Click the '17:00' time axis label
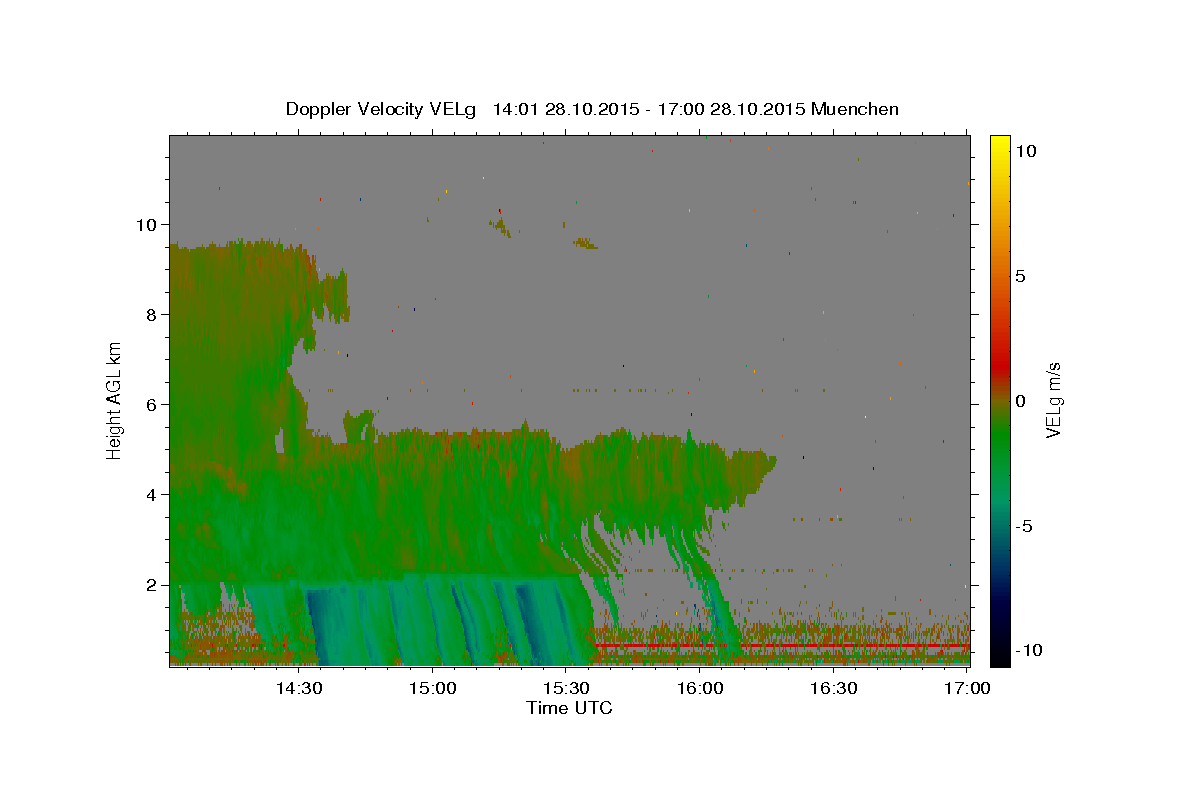This screenshot has height=800, width=1200. coord(968,688)
